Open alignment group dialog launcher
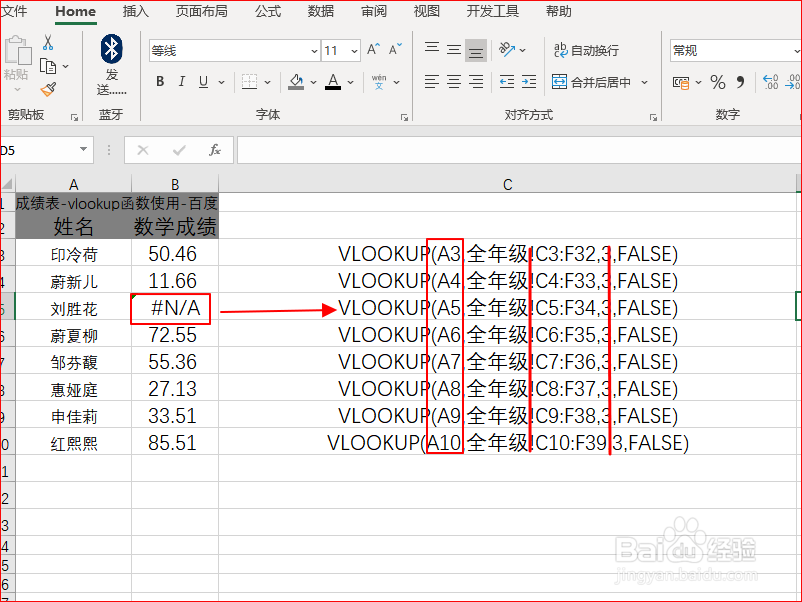 pyautogui.click(x=653, y=118)
